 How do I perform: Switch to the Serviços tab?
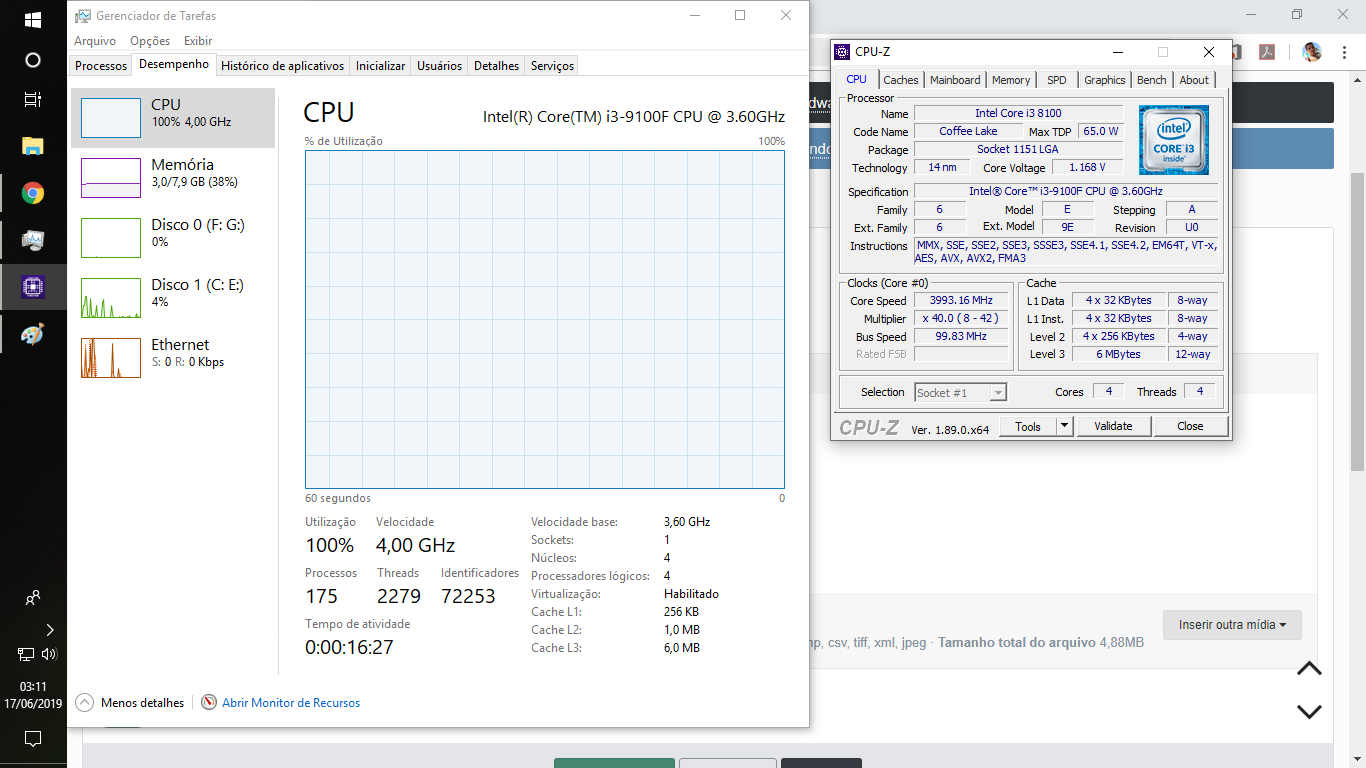(552, 66)
